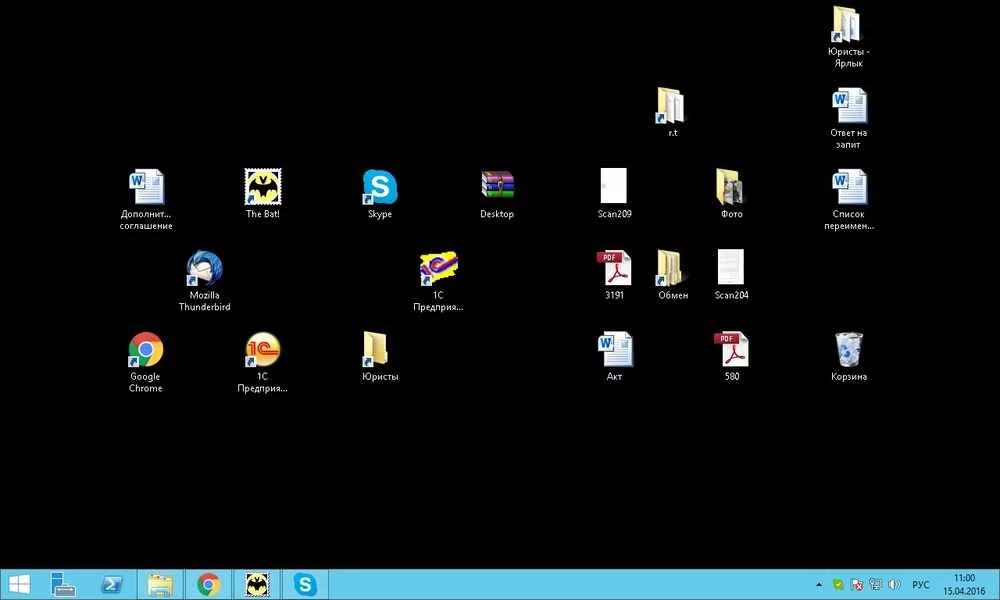Image resolution: width=1000 pixels, height=600 pixels.
Task: Select the 3191 PDF file
Action: coord(614,269)
